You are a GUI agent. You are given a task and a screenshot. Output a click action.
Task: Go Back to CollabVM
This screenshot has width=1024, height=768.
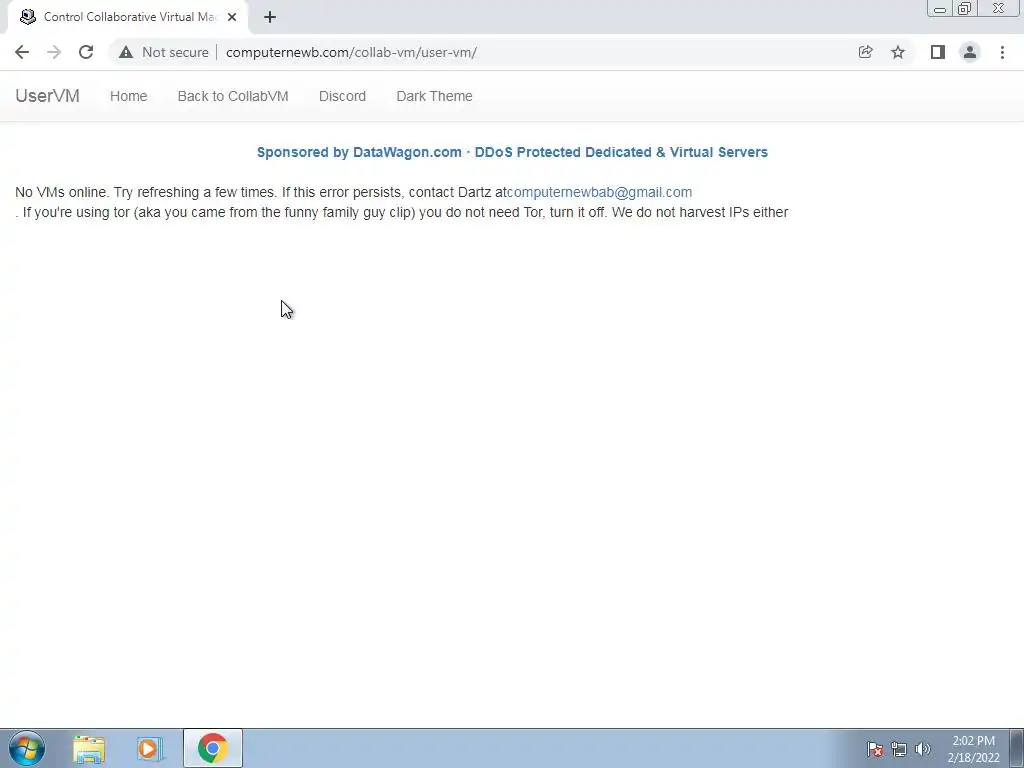tap(233, 96)
